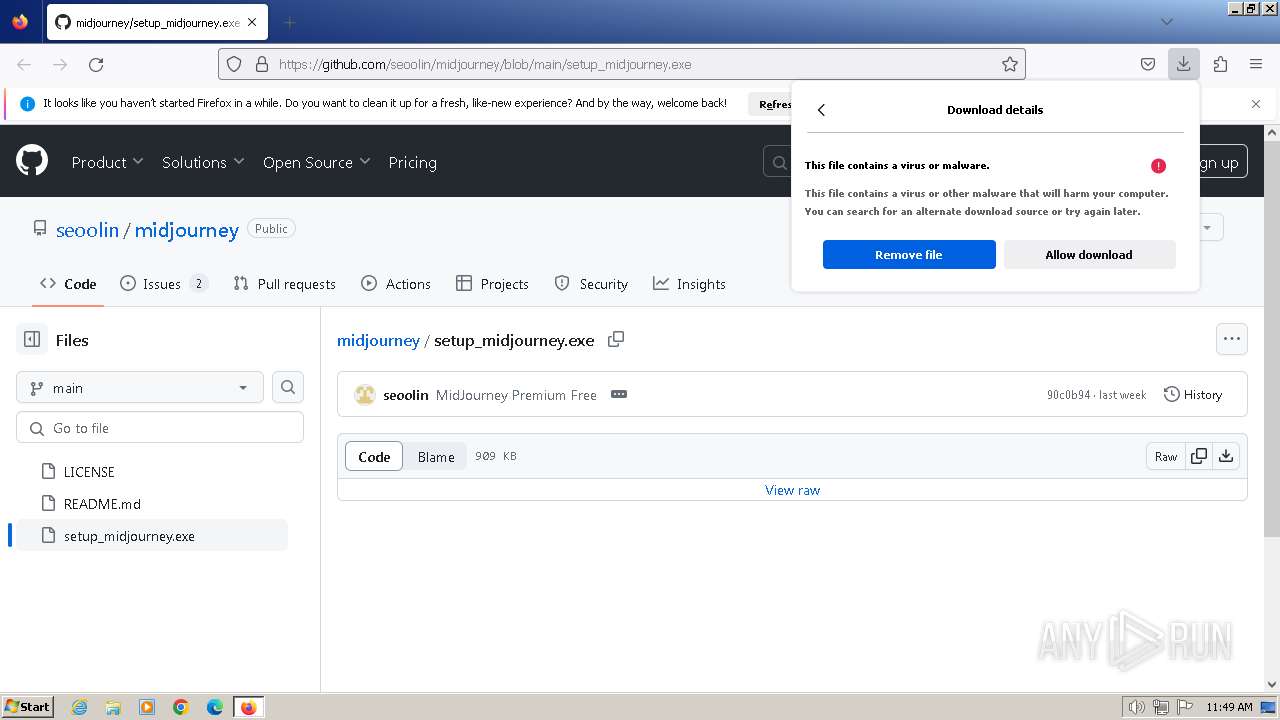Click seoolin commit author name
Screen dimensions: 1280x720
[406, 395]
